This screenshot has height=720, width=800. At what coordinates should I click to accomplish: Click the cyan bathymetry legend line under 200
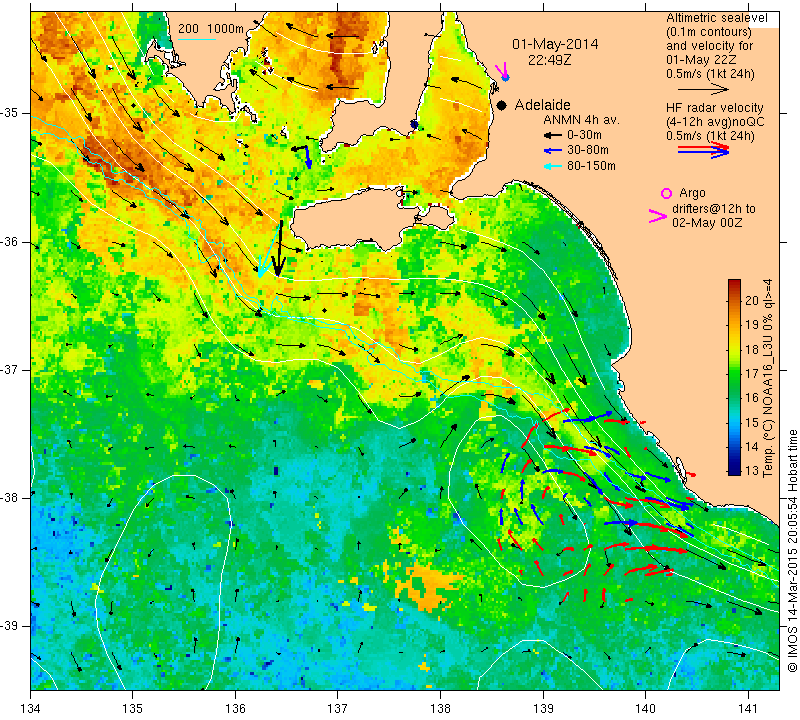coord(197,39)
